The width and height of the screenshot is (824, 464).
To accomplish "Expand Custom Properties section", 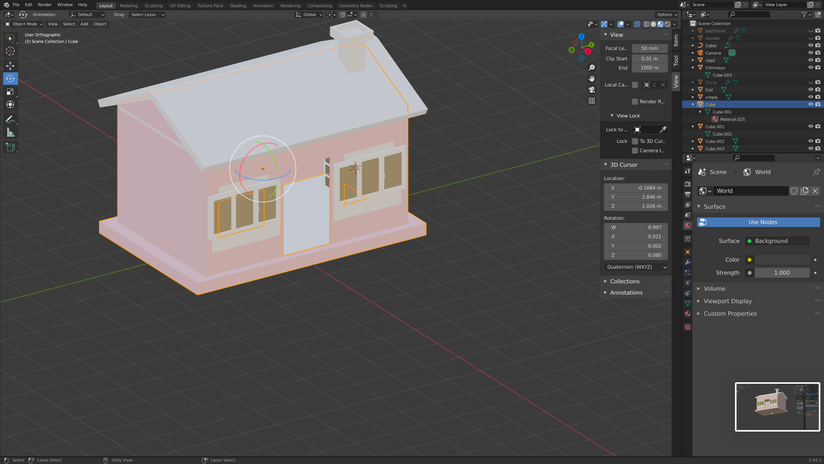I will coord(699,314).
